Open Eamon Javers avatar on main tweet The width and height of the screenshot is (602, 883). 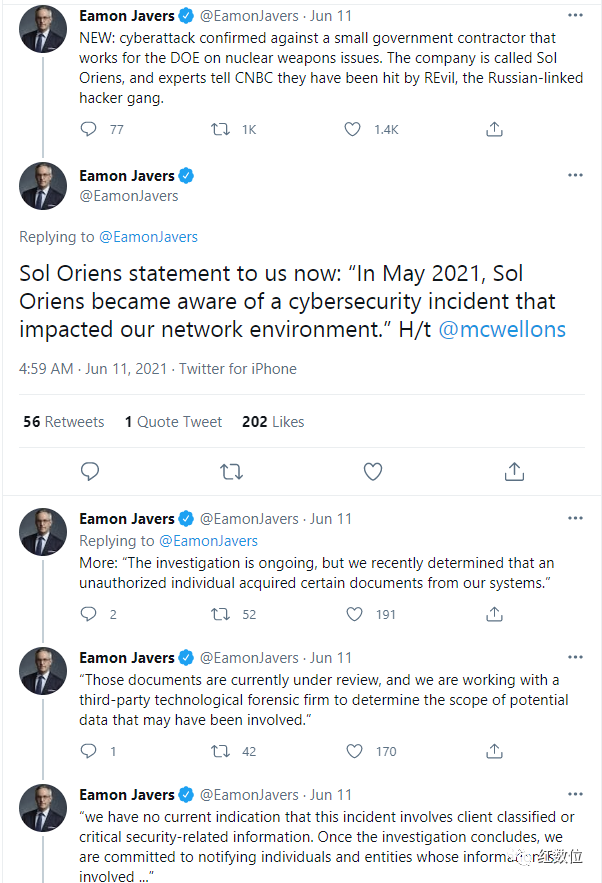(x=43, y=186)
